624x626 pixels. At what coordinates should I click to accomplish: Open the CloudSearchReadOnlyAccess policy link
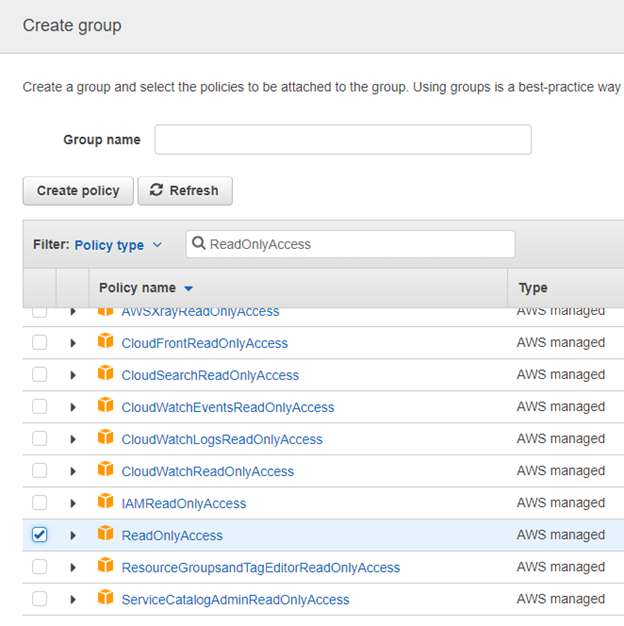pos(210,375)
